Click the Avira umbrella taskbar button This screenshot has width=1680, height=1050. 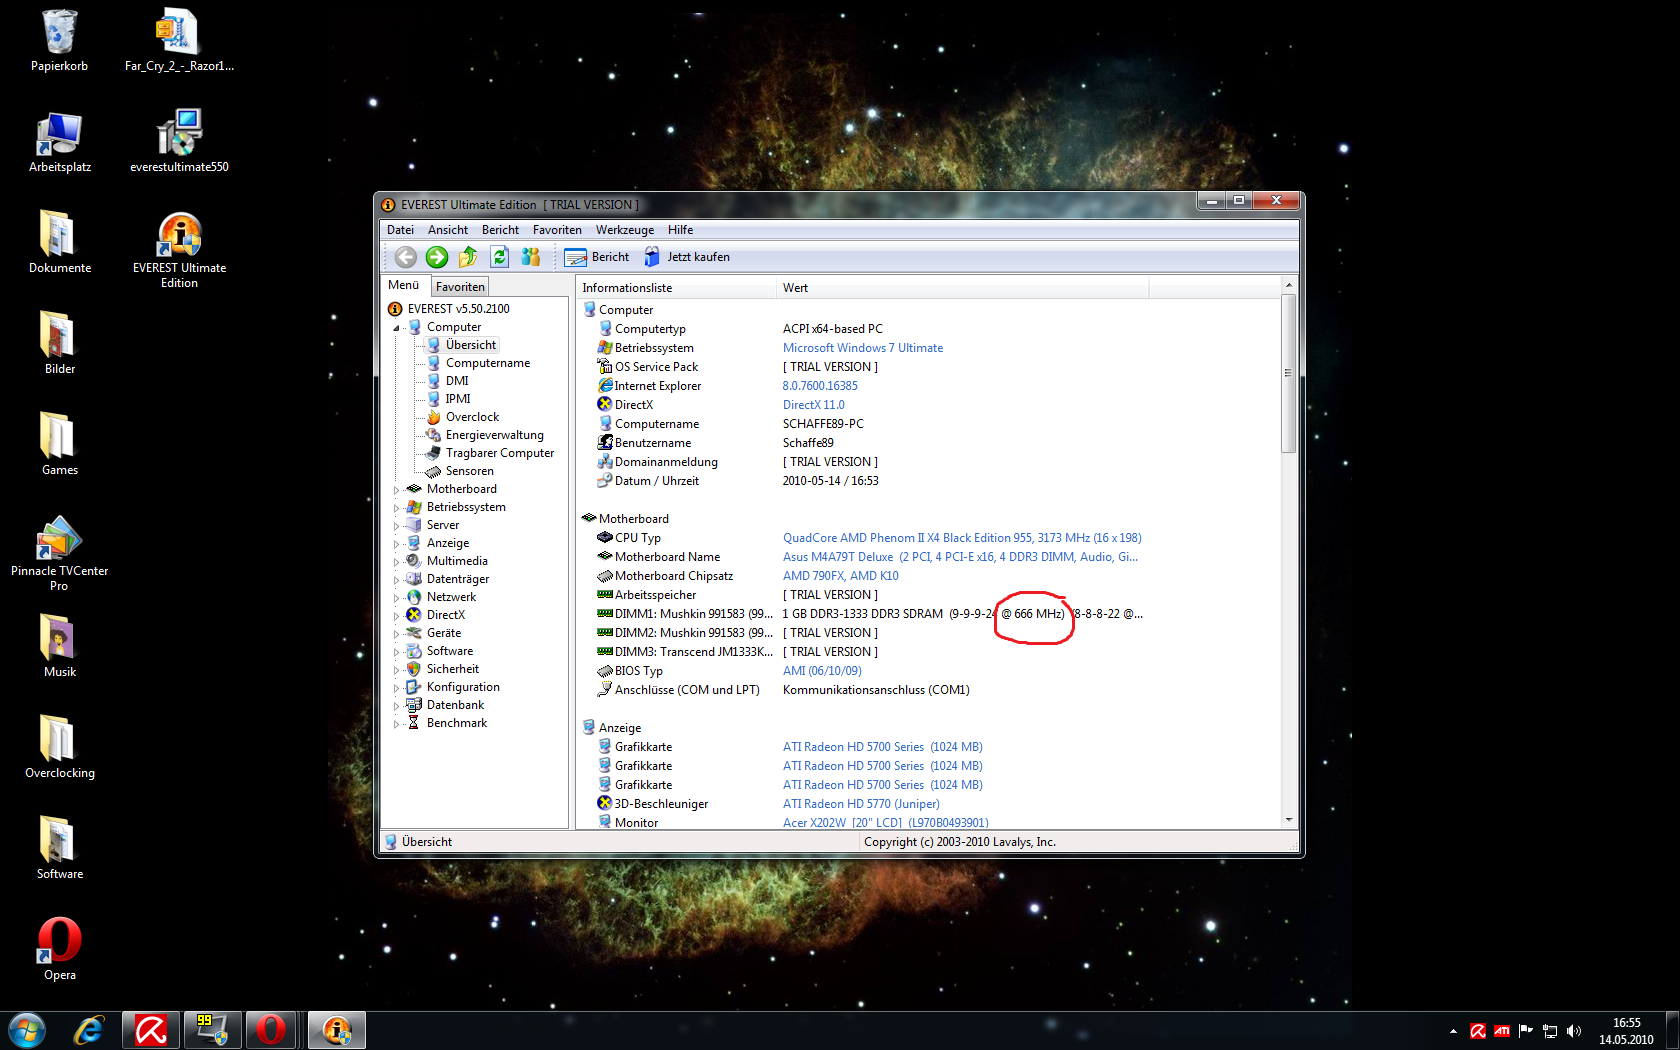pos(151,1030)
